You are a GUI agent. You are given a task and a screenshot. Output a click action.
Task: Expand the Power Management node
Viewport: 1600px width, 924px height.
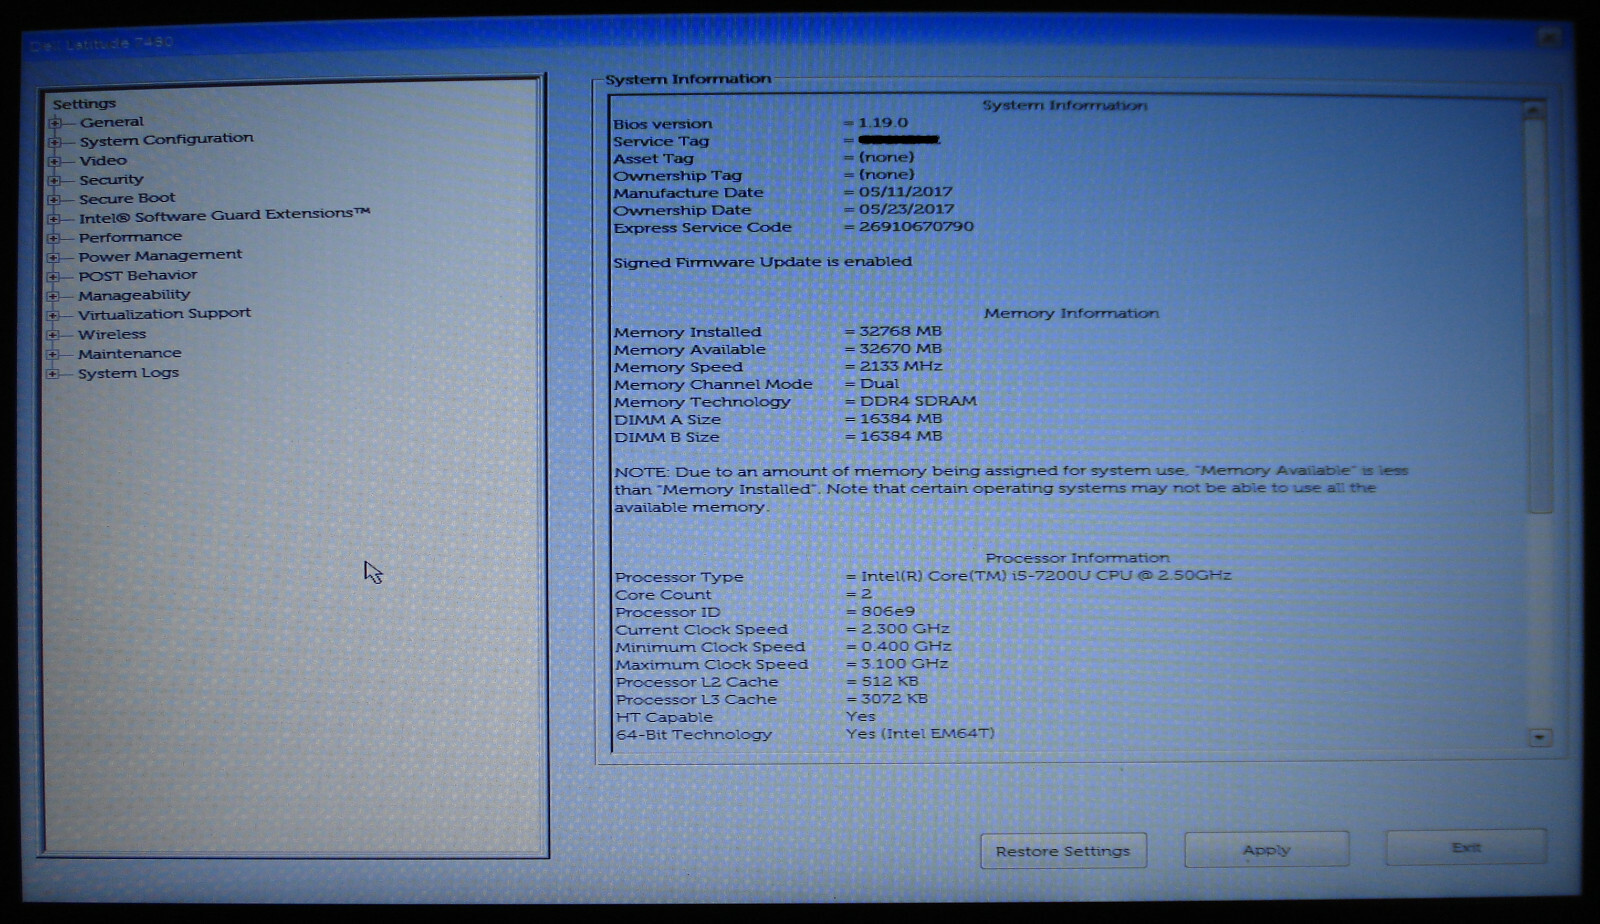(54, 257)
